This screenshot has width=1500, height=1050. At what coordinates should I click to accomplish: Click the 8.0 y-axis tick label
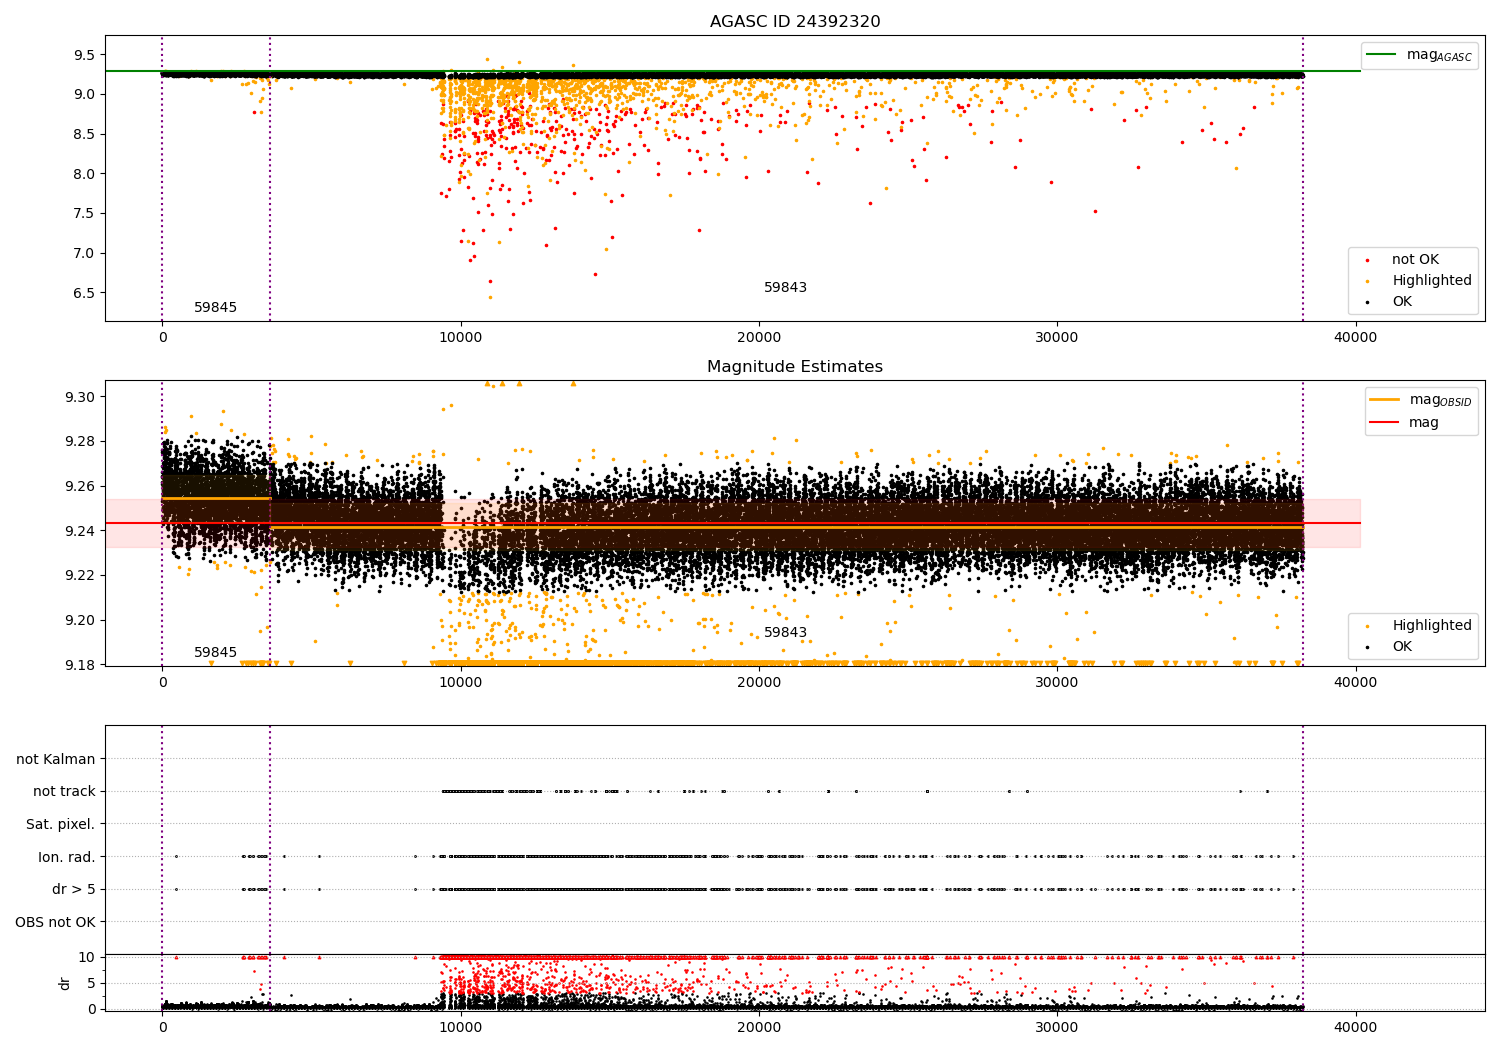pyautogui.click(x=85, y=174)
